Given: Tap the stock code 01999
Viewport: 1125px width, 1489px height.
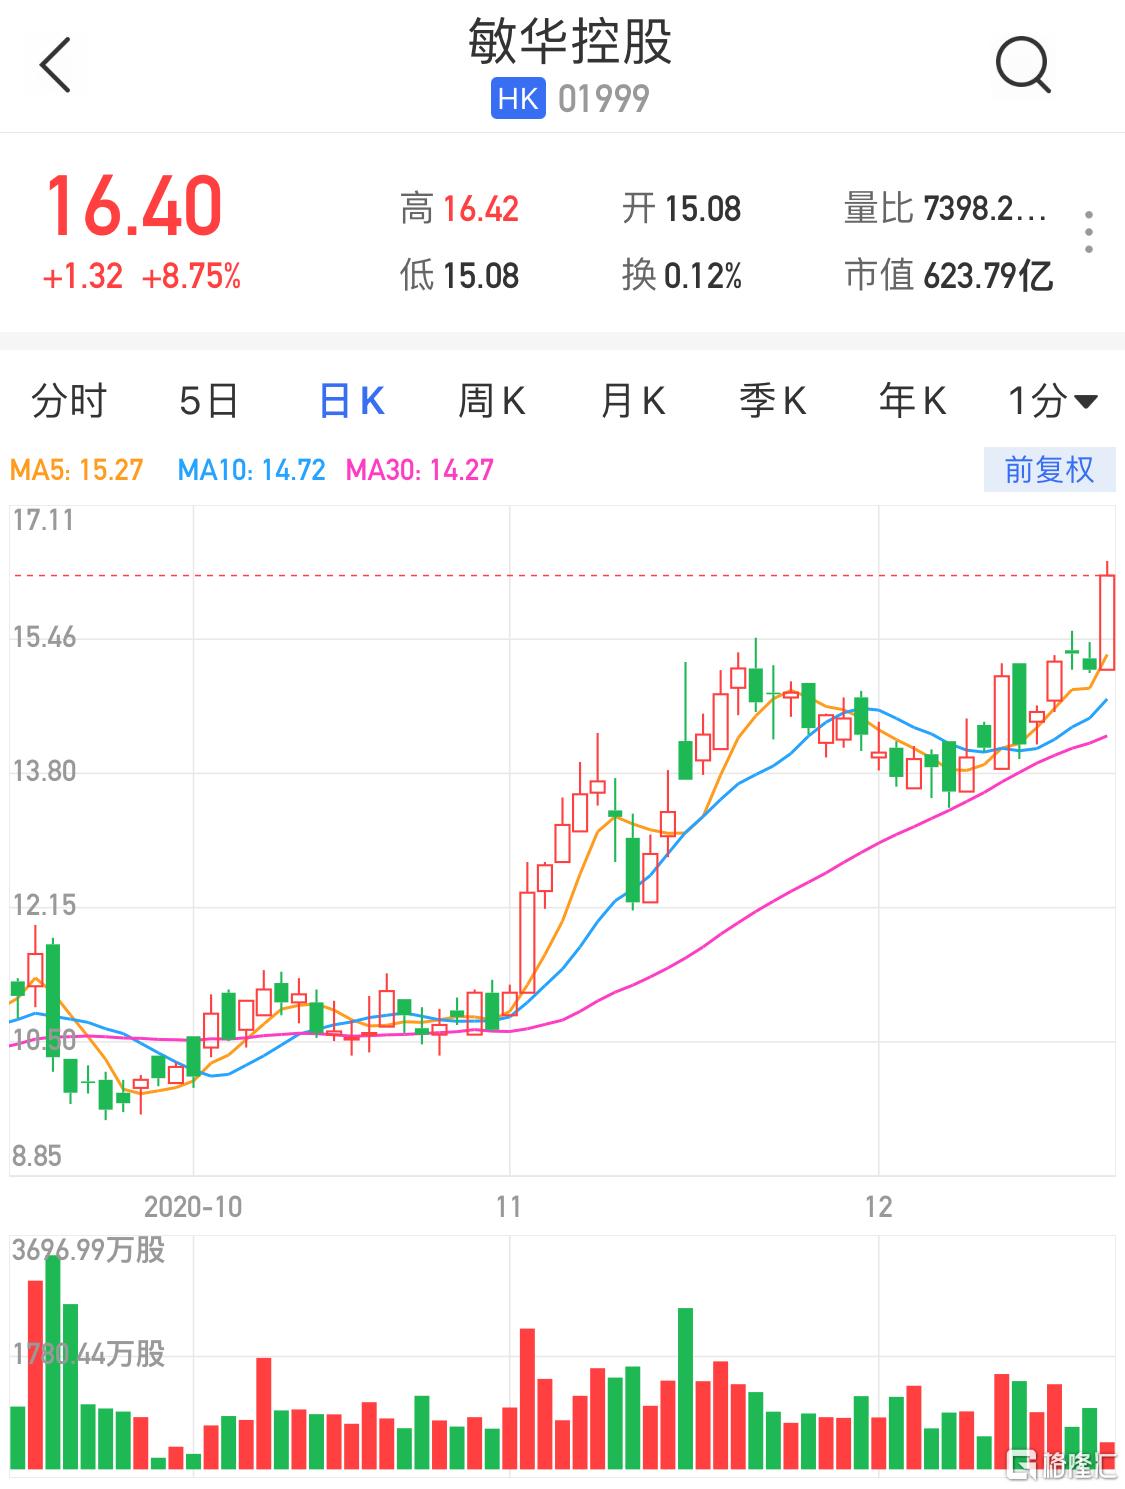Looking at the screenshot, I should pyautogui.click(x=604, y=98).
